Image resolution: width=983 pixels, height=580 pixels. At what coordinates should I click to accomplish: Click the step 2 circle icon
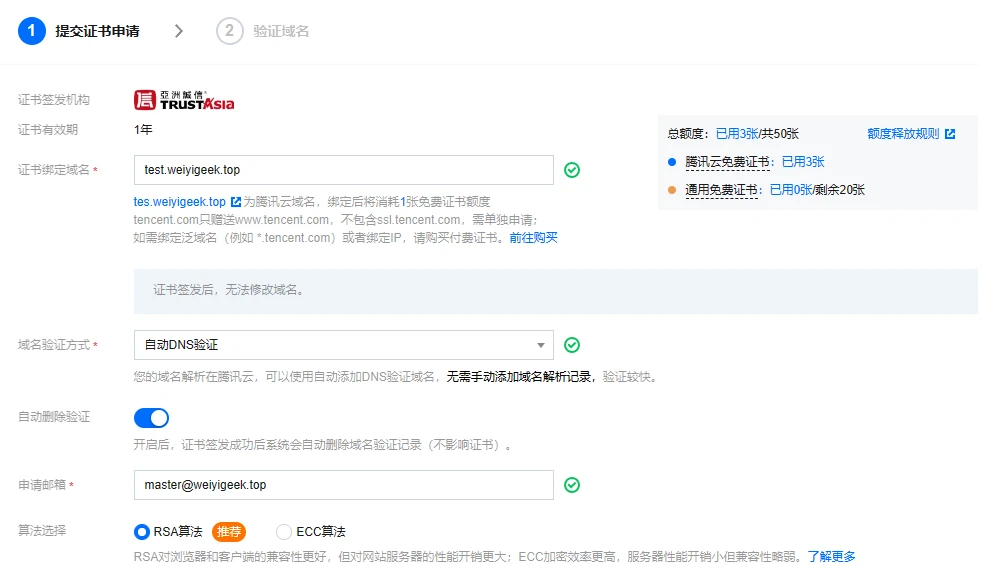click(229, 31)
